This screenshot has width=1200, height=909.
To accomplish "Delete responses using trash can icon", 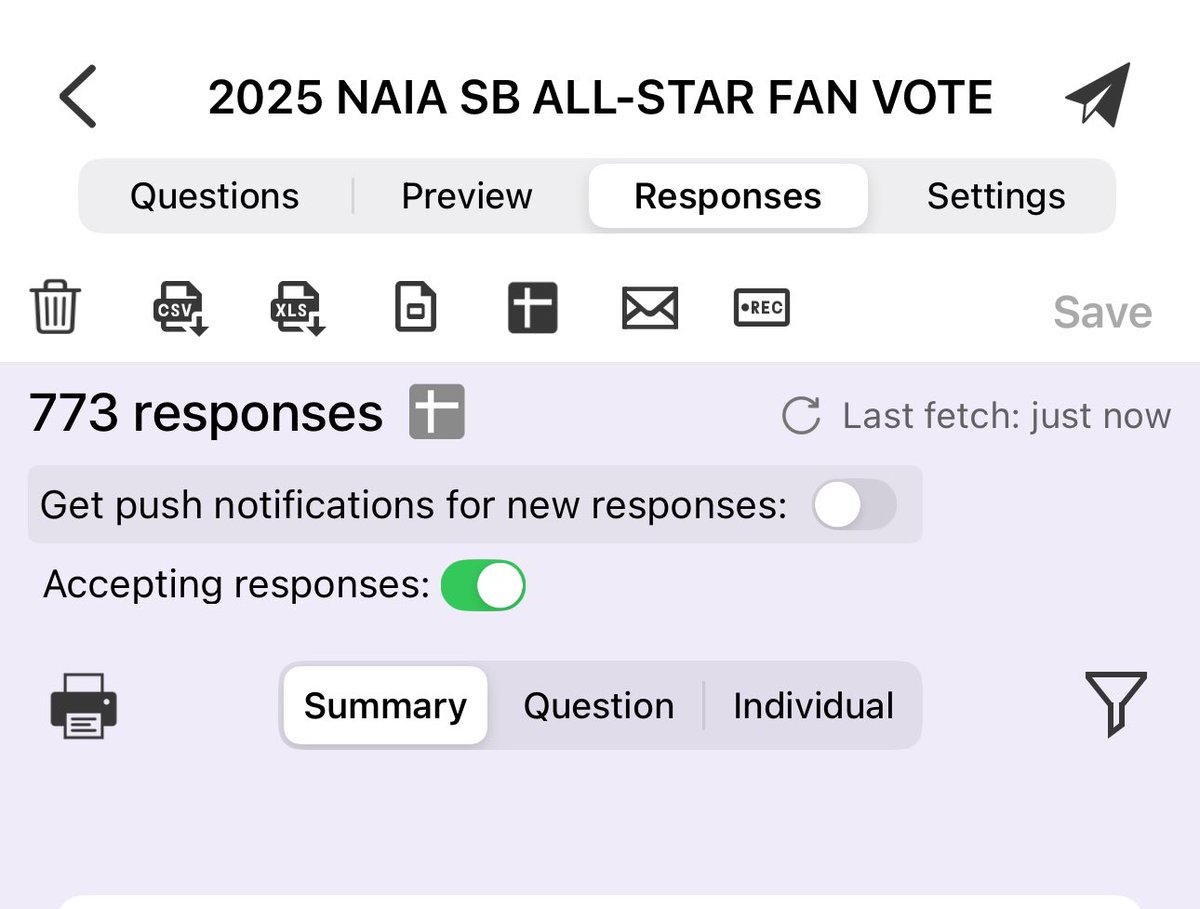I will point(56,308).
